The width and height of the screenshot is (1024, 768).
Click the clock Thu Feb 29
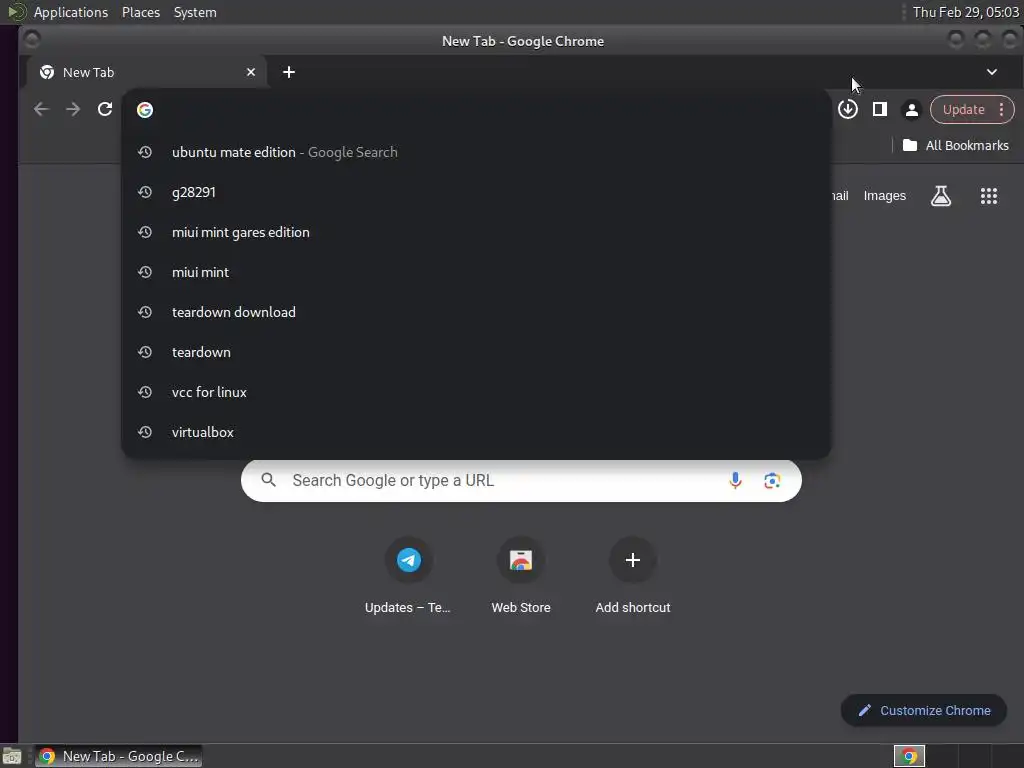965,12
